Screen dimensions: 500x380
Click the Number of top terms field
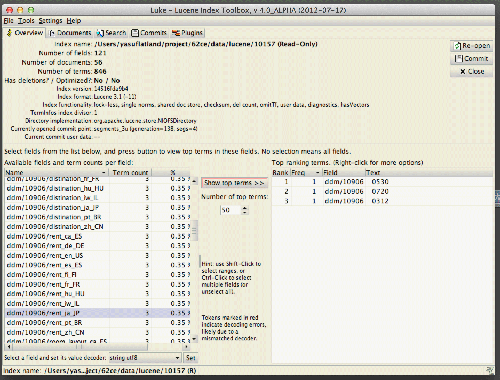(x=231, y=210)
